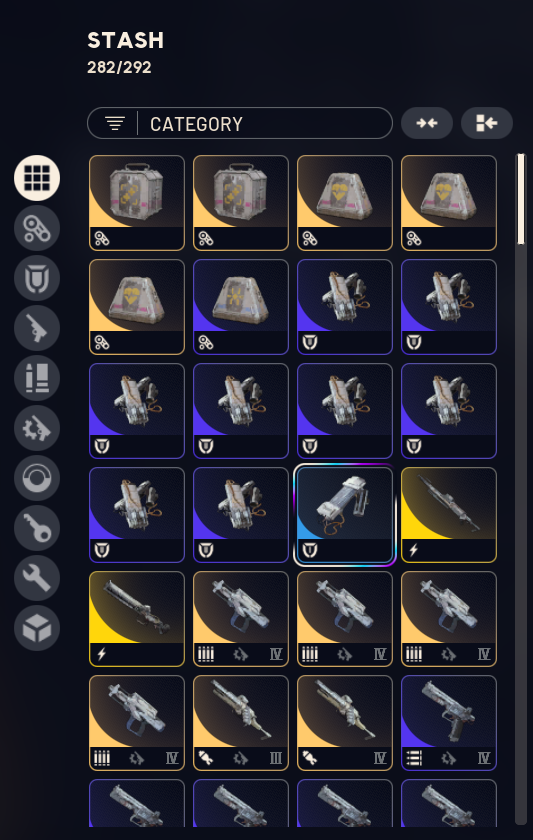Select the ring-shaped category filter icon

coord(37,478)
